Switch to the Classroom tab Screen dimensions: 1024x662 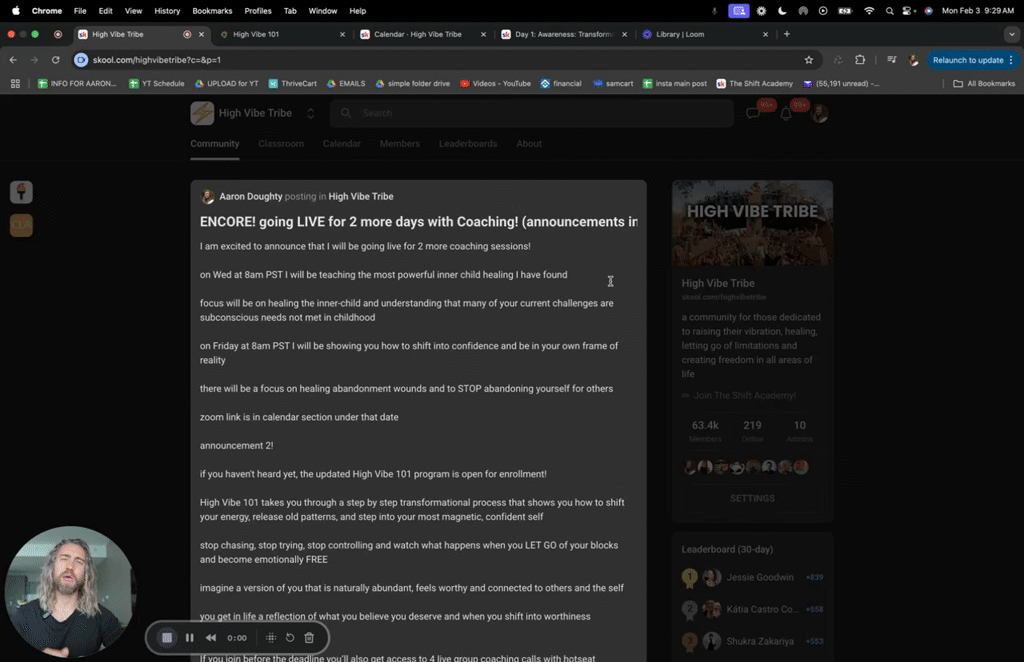281,144
